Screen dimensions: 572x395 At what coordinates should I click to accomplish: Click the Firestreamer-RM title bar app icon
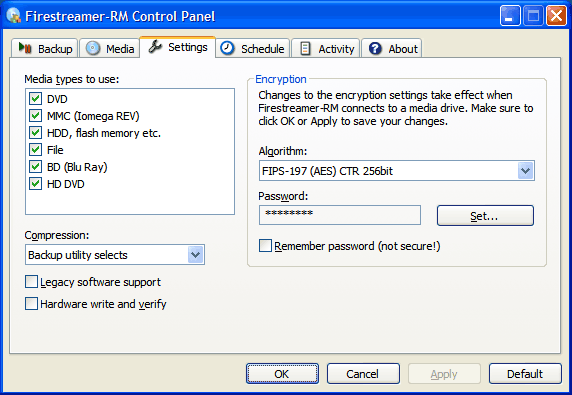pyautogui.click(x=13, y=16)
